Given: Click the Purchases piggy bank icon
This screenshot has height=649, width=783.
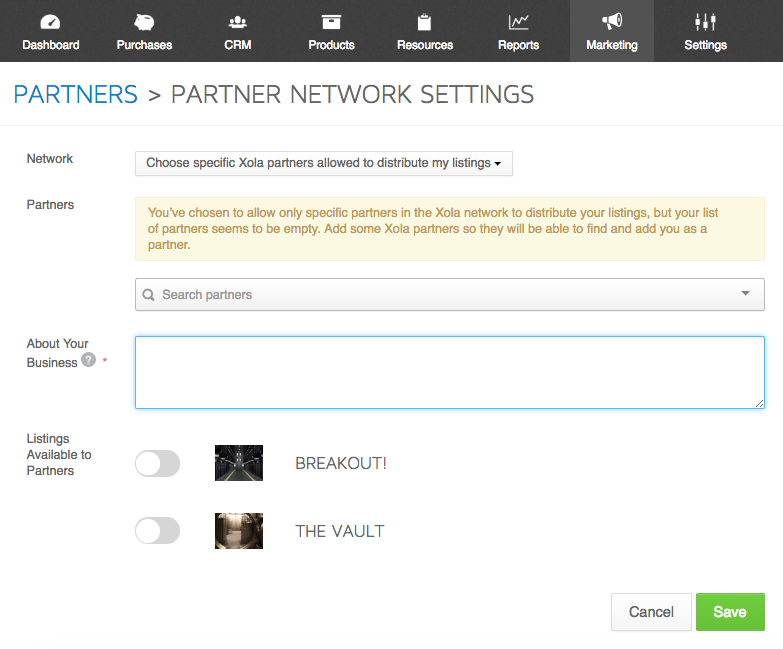Looking at the screenshot, I should [x=144, y=22].
